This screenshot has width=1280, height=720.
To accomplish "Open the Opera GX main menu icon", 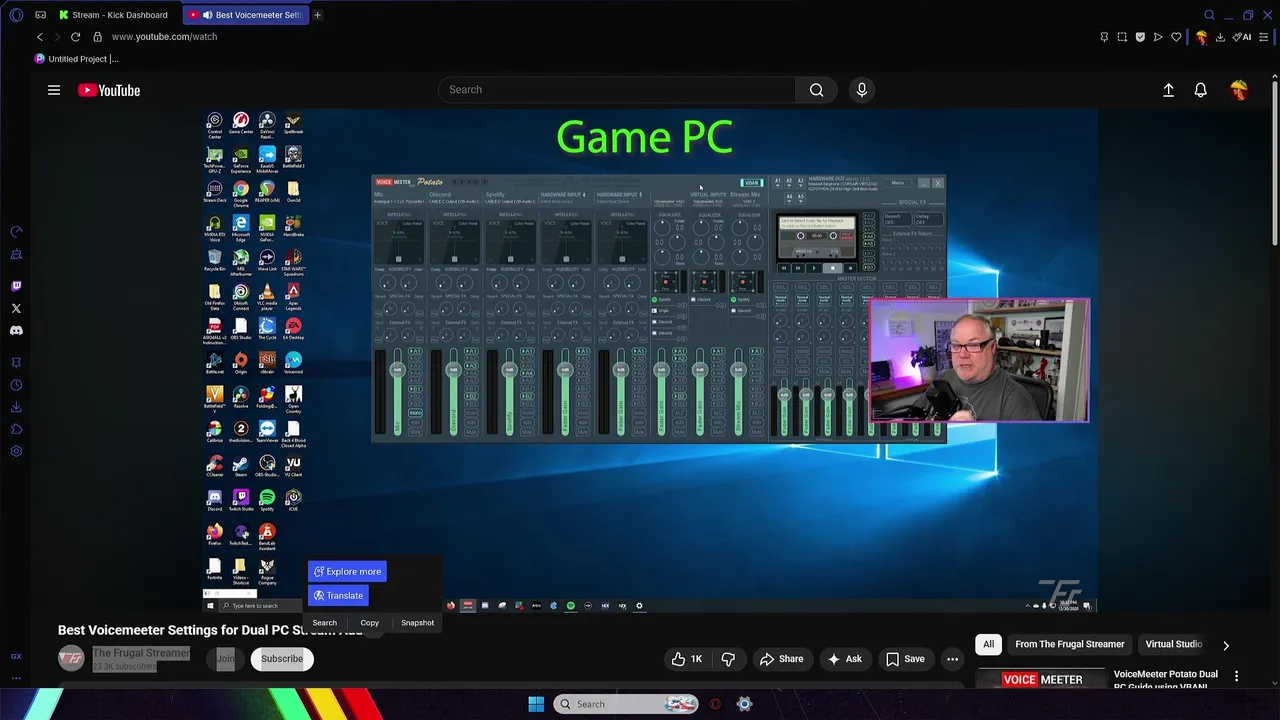I will [16, 15].
